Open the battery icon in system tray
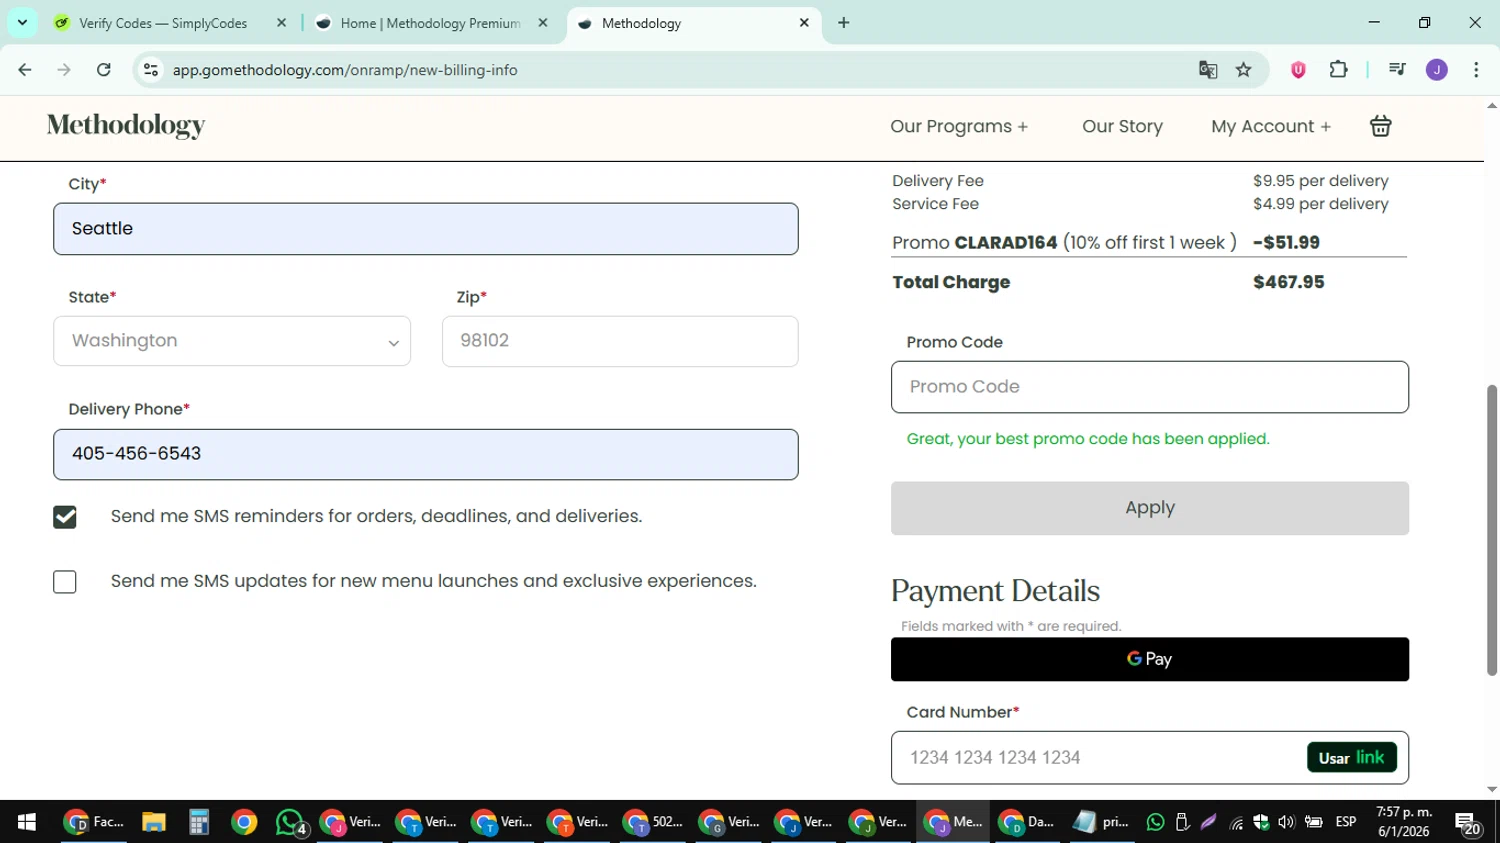Screen dimensions: 1500x843 coord(1313,822)
